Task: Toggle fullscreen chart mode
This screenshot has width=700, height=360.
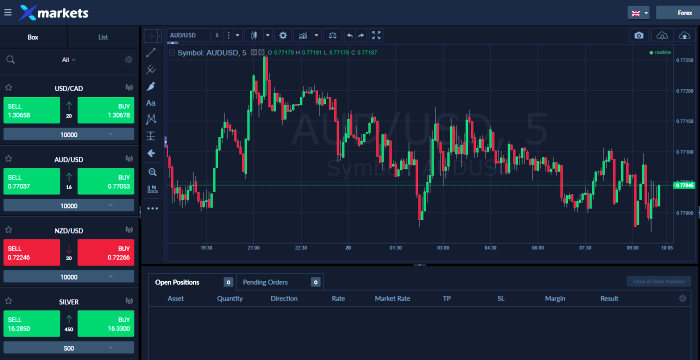Action: (x=376, y=35)
